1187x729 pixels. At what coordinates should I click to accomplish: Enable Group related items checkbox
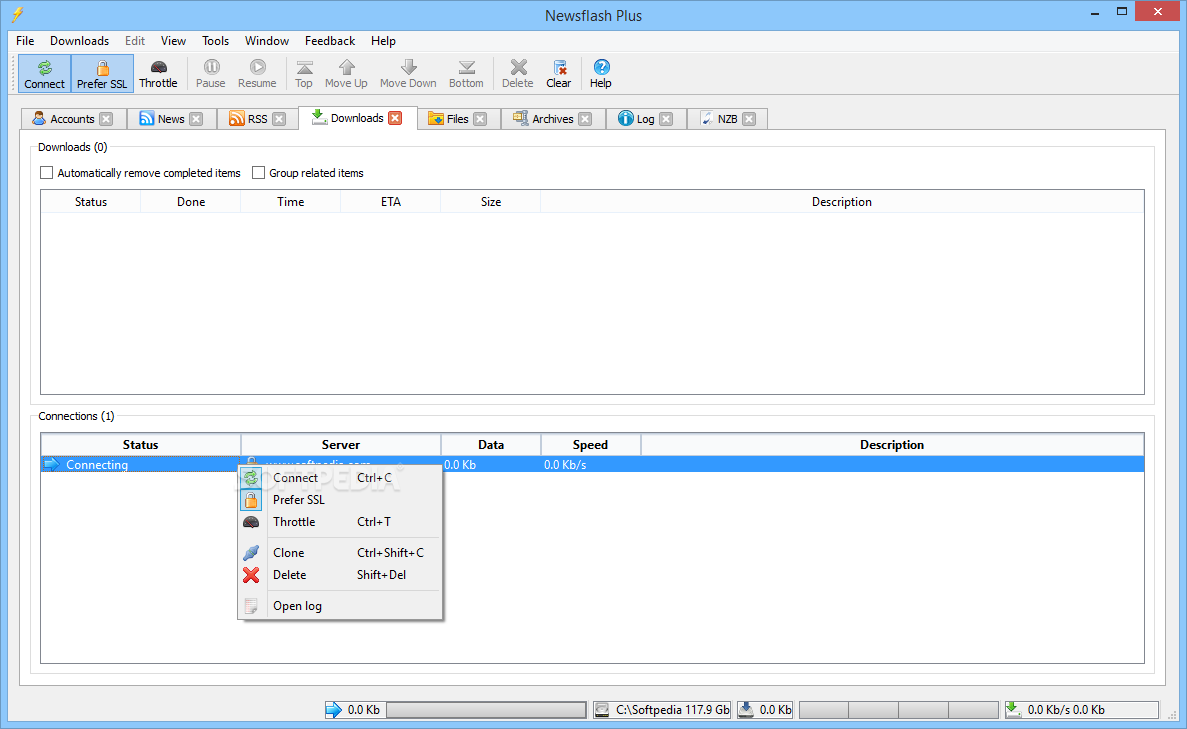coord(259,173)
